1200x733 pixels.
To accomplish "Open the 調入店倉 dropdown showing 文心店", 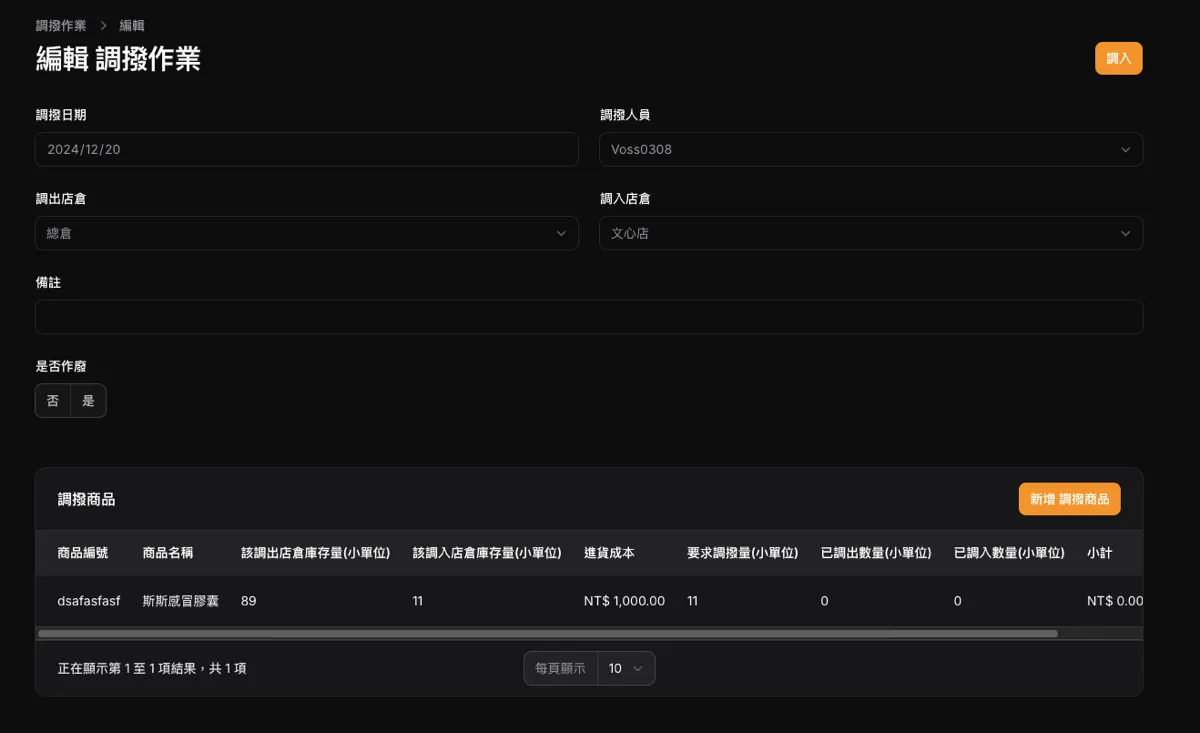I will (871, 233).
